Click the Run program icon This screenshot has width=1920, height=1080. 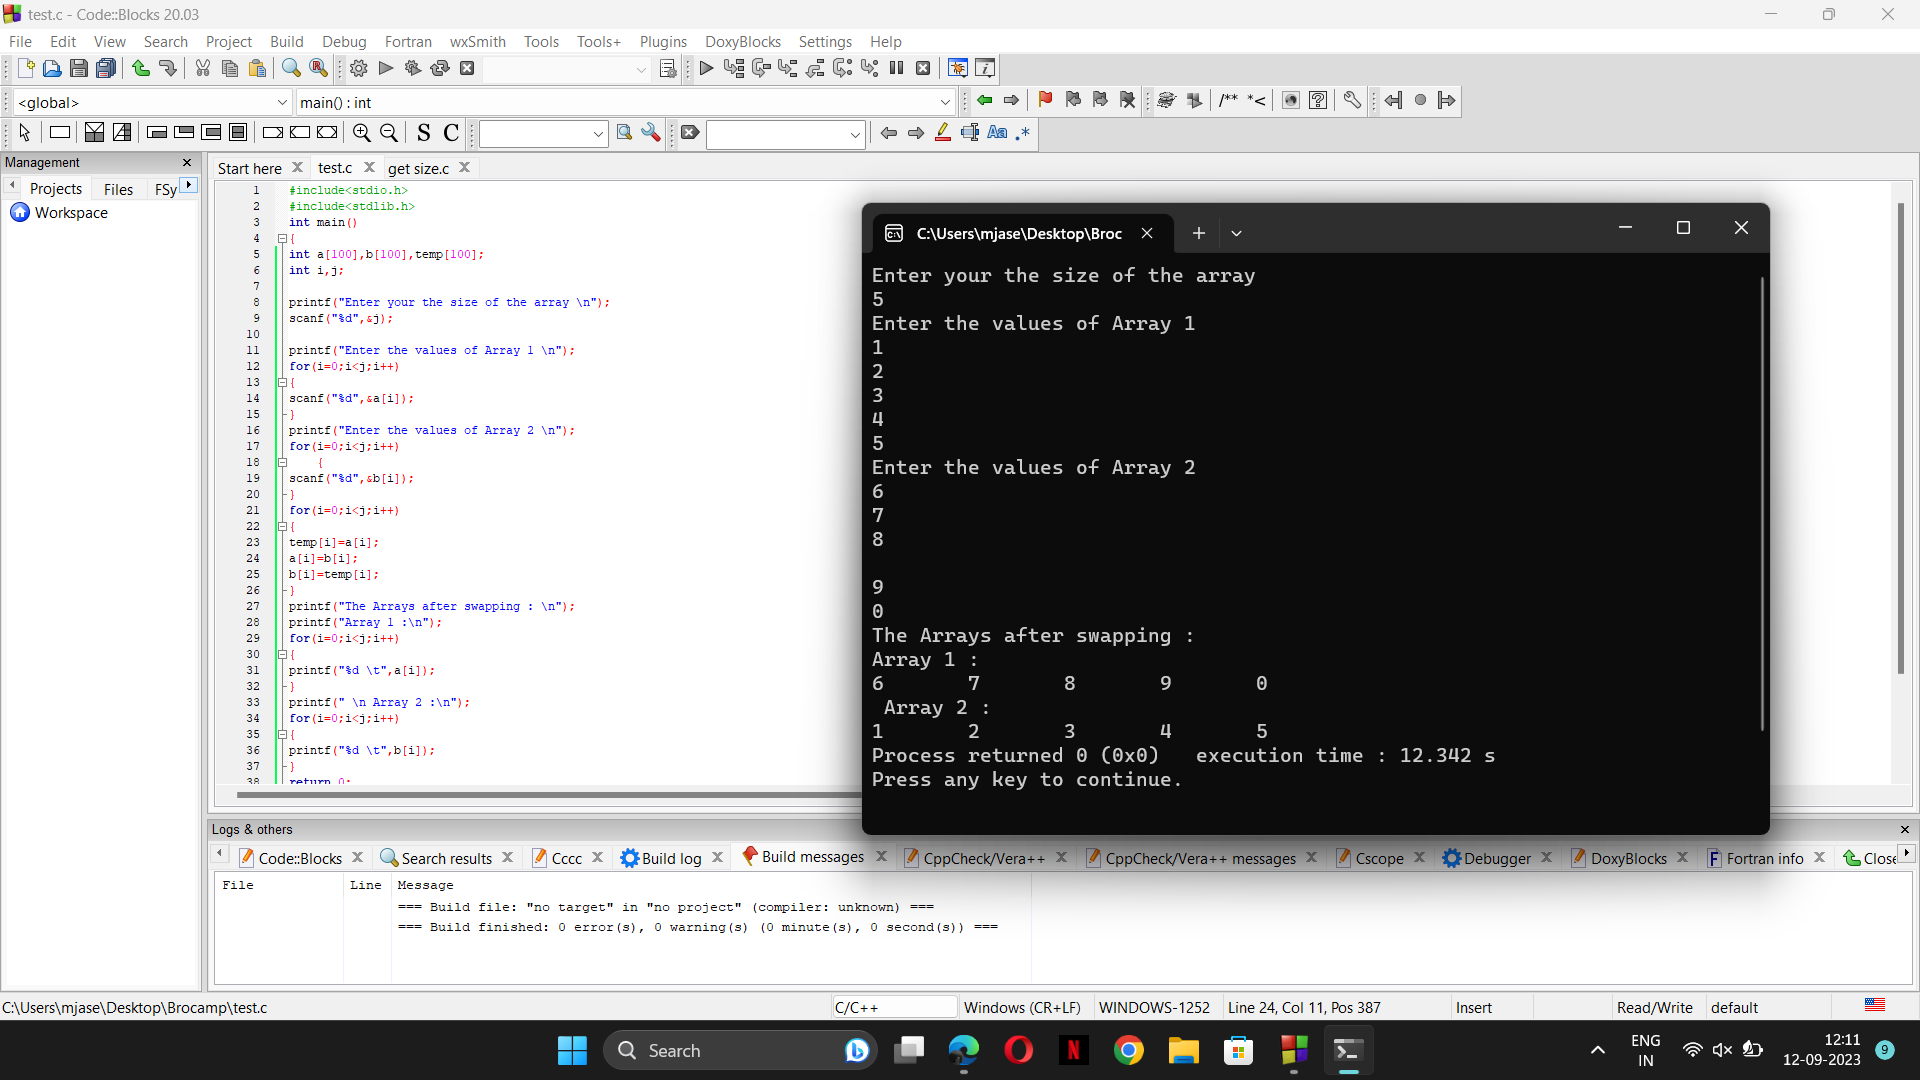(384, 67)
